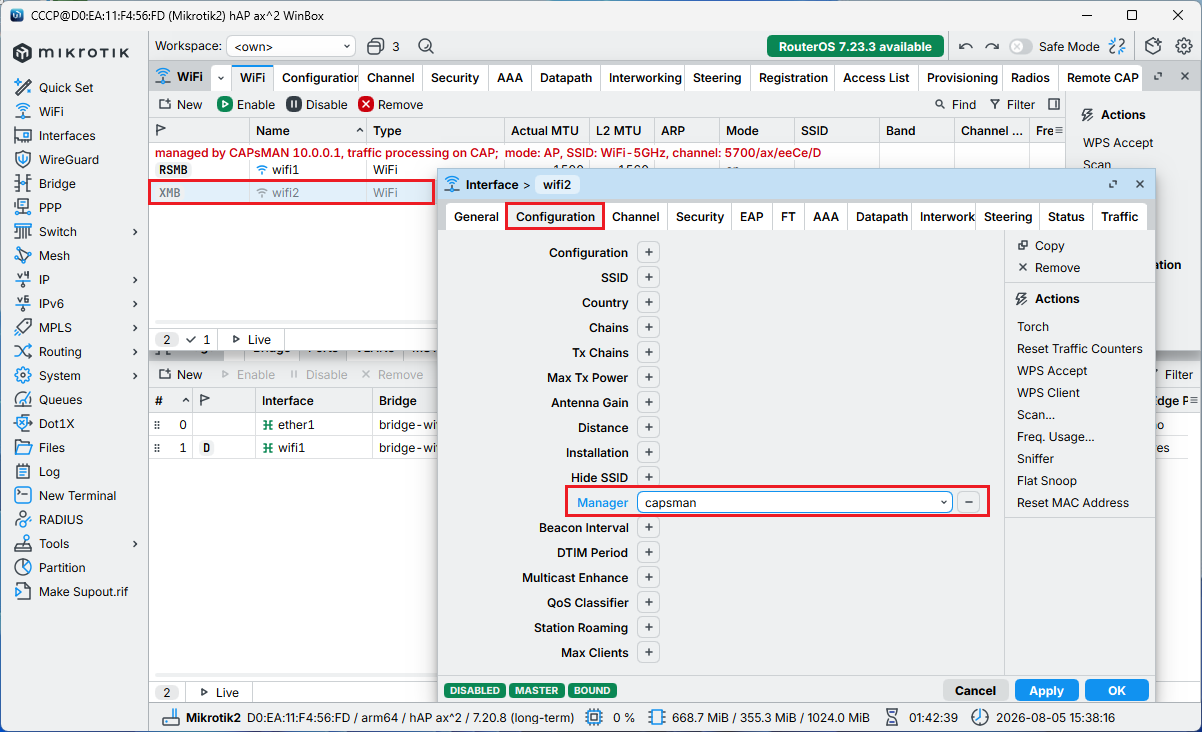The width and height of the screenshot is (1202, 732).
Task: Expand the Country field with plus
Action: (648, 302)
